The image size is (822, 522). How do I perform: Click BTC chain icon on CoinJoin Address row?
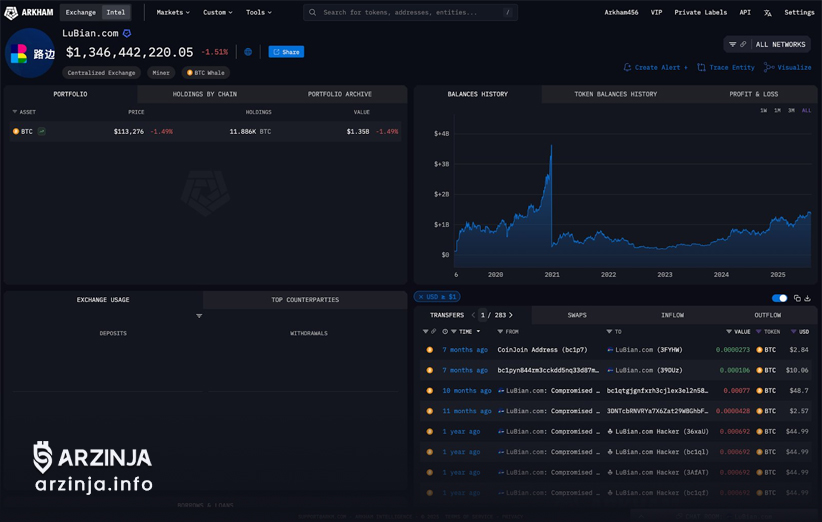click(429, 350)
